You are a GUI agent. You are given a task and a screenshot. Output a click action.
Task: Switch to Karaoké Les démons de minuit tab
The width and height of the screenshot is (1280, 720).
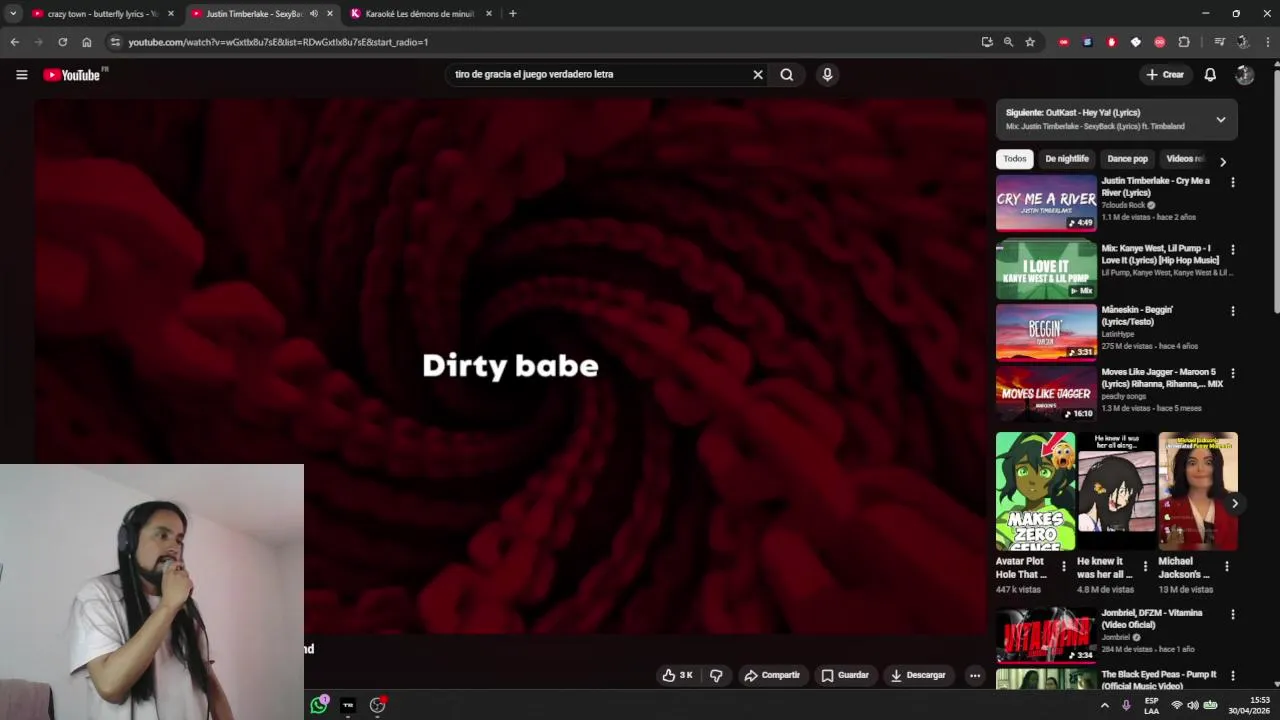(x=420, y=14)
